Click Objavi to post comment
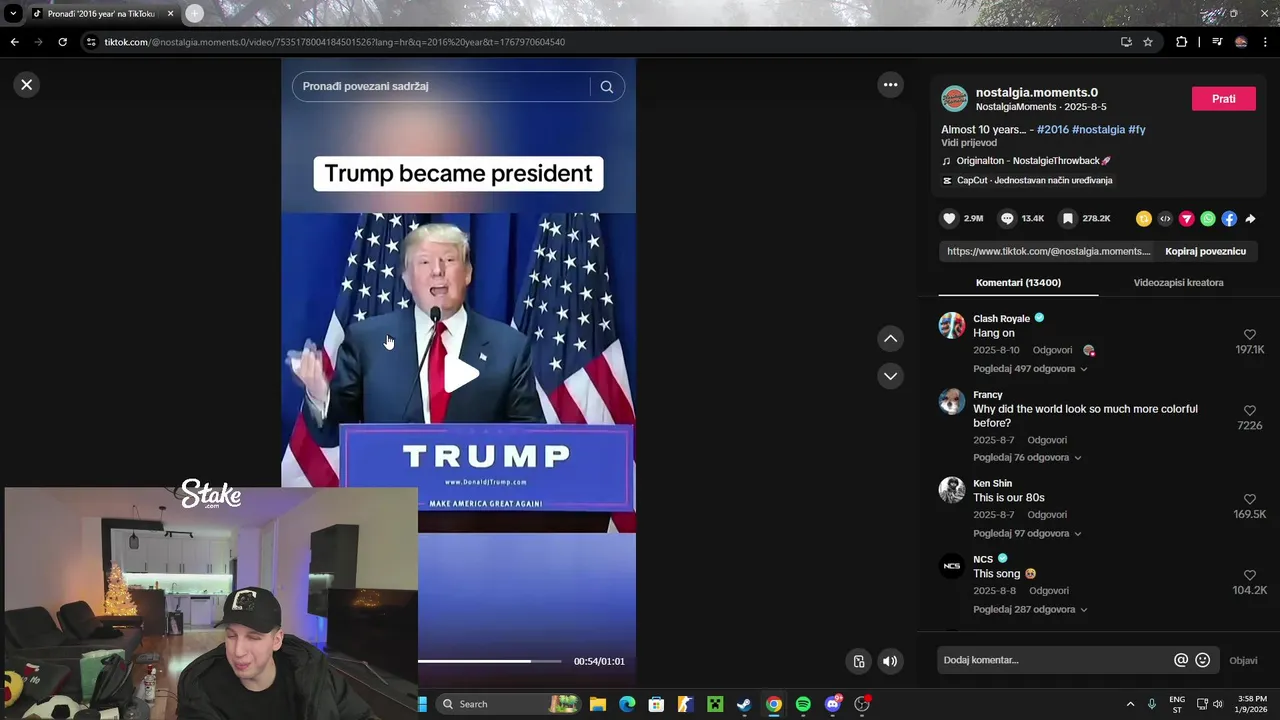This screenshot has width=1280, height=720. click(x=1243, y=661)
